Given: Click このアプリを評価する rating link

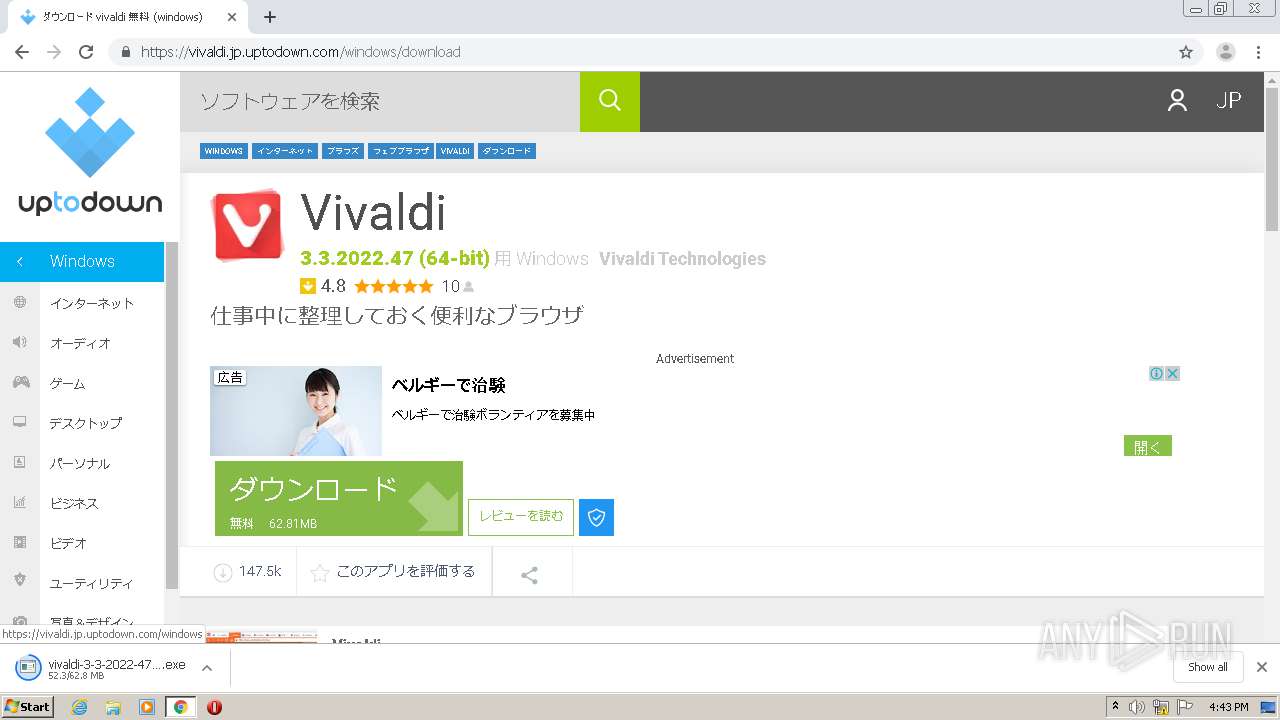Looking at the screenshot, I should coord(393,572).
